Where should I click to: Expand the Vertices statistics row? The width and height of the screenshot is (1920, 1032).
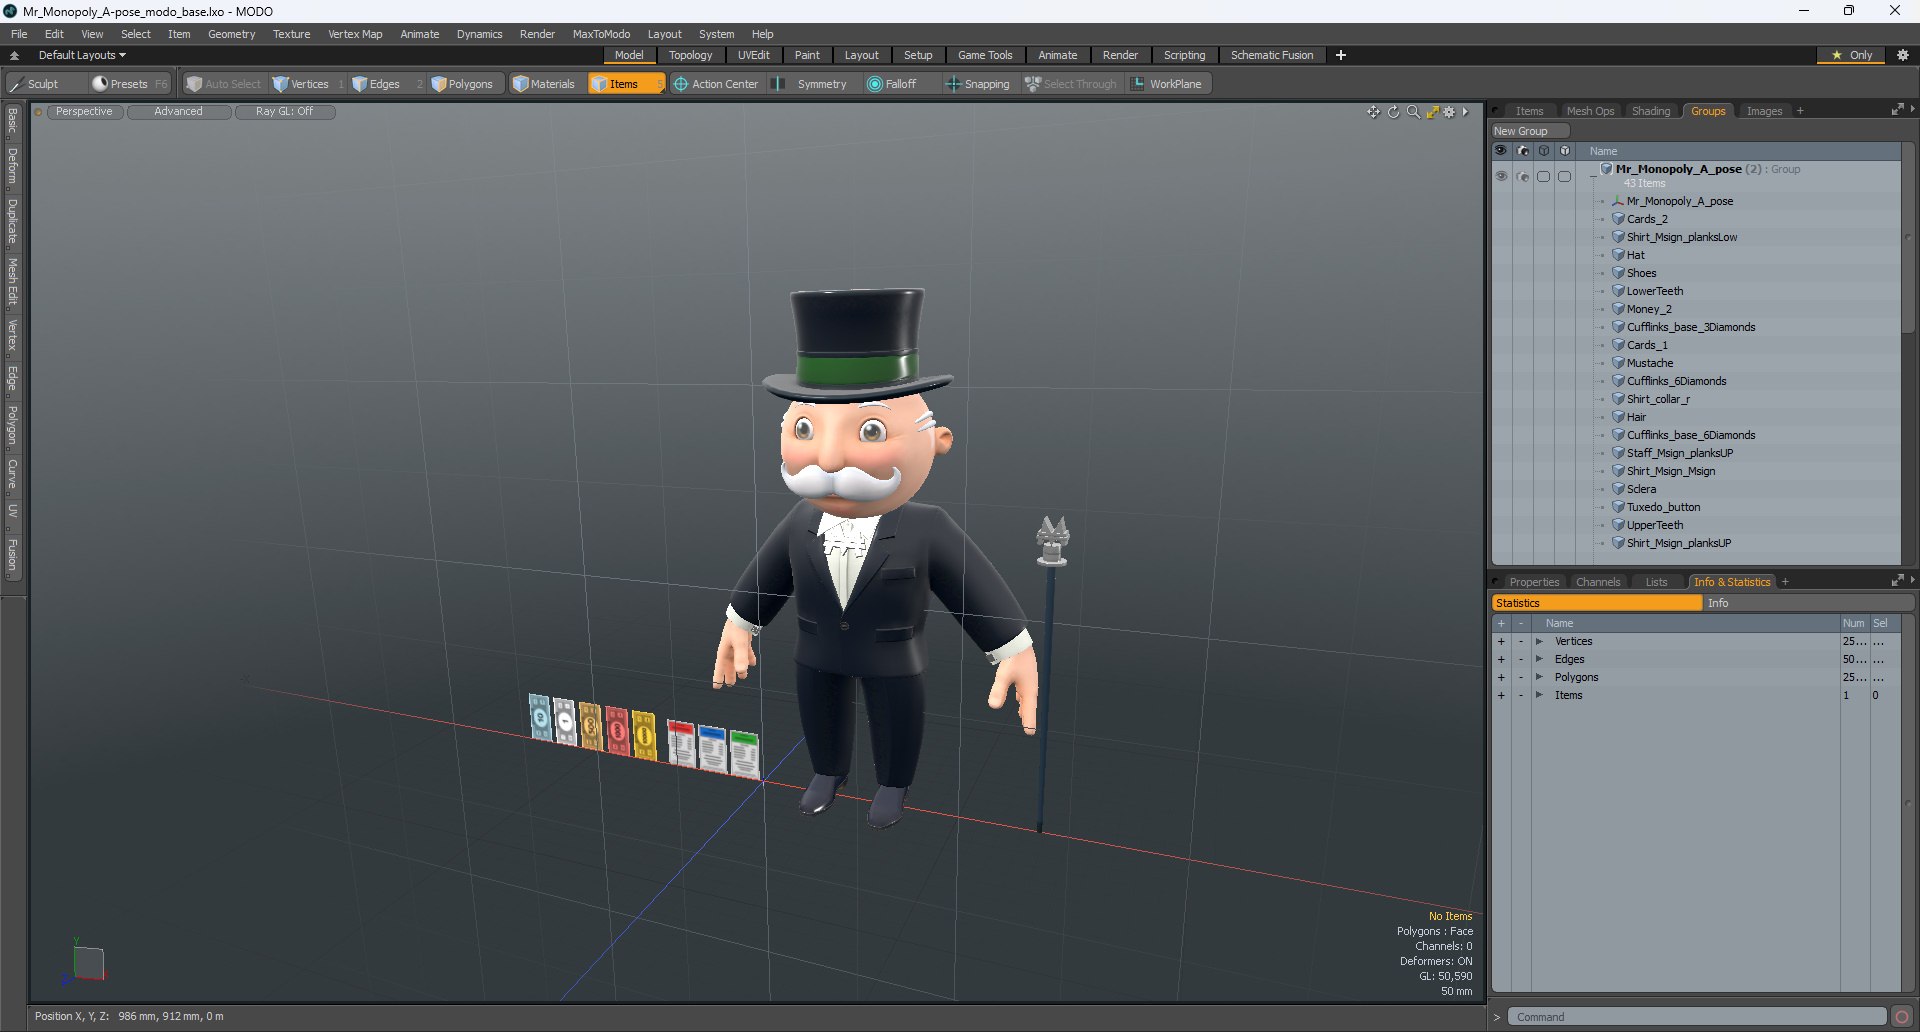coord(1539,641)
